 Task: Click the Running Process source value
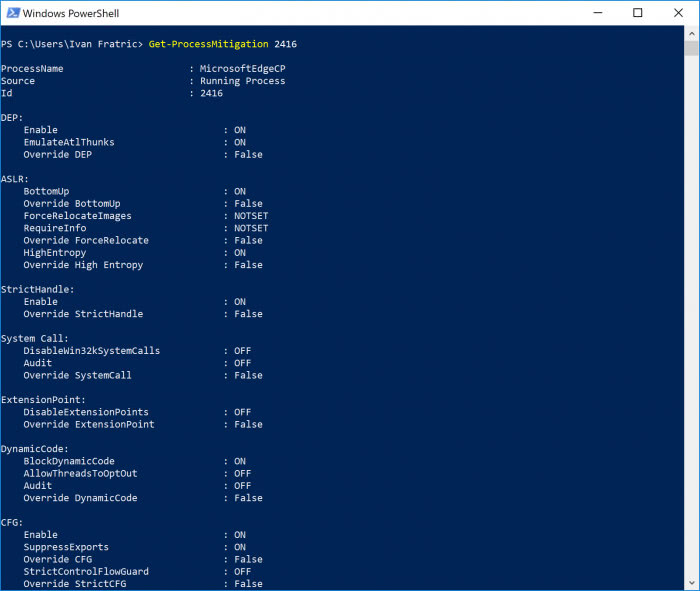point(242,81)
